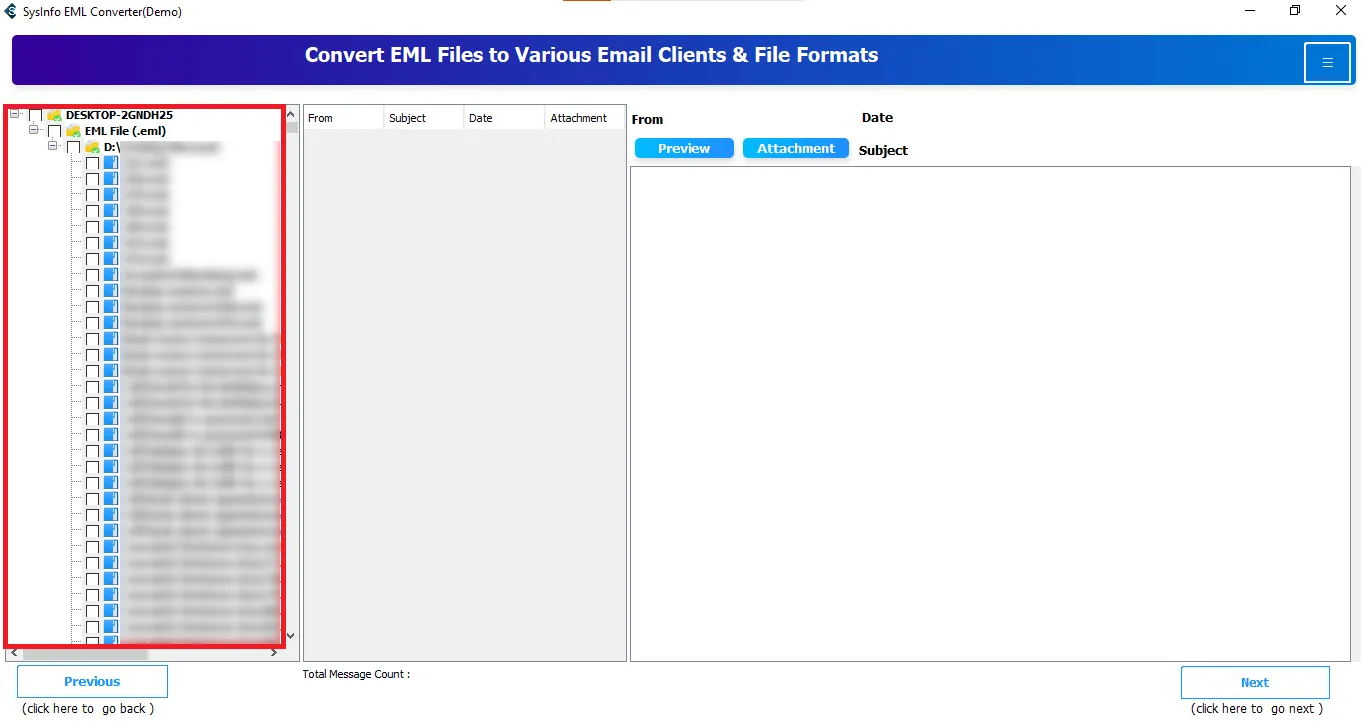Show attachments with the blue Attachment button
This screenshot has width=1366, height=726.
pos(796,148)
